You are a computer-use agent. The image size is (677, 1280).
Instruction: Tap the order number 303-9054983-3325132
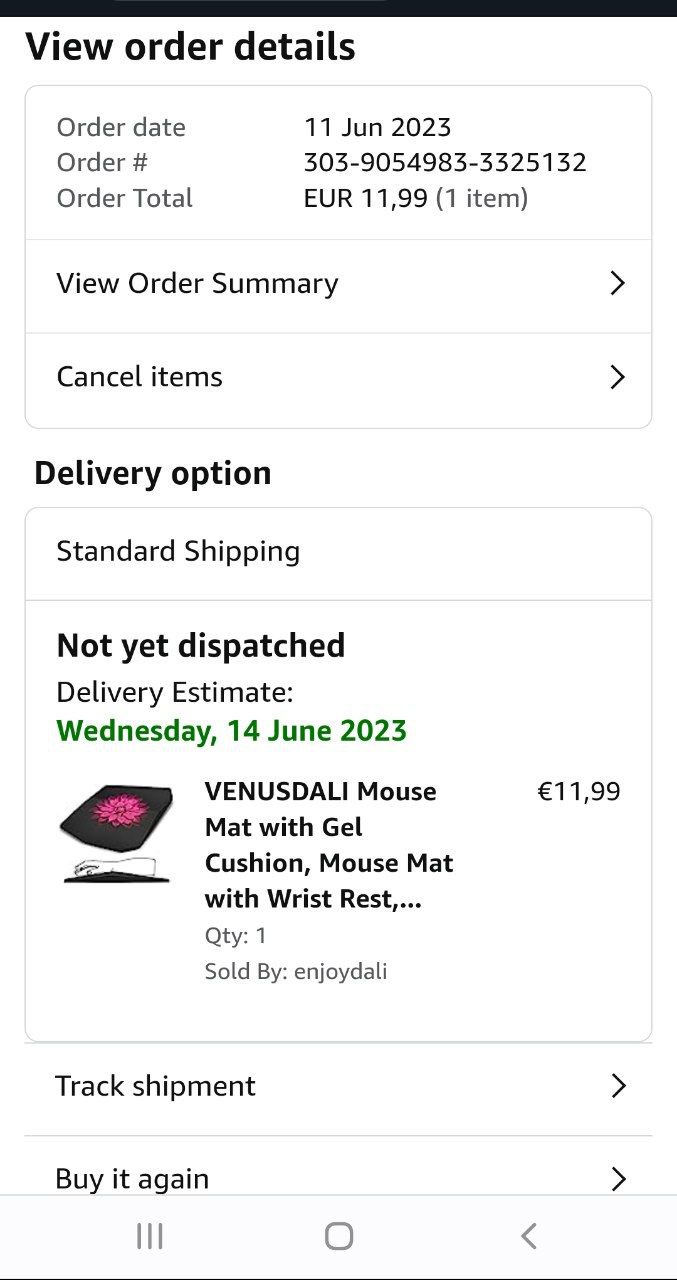[445, 162]
